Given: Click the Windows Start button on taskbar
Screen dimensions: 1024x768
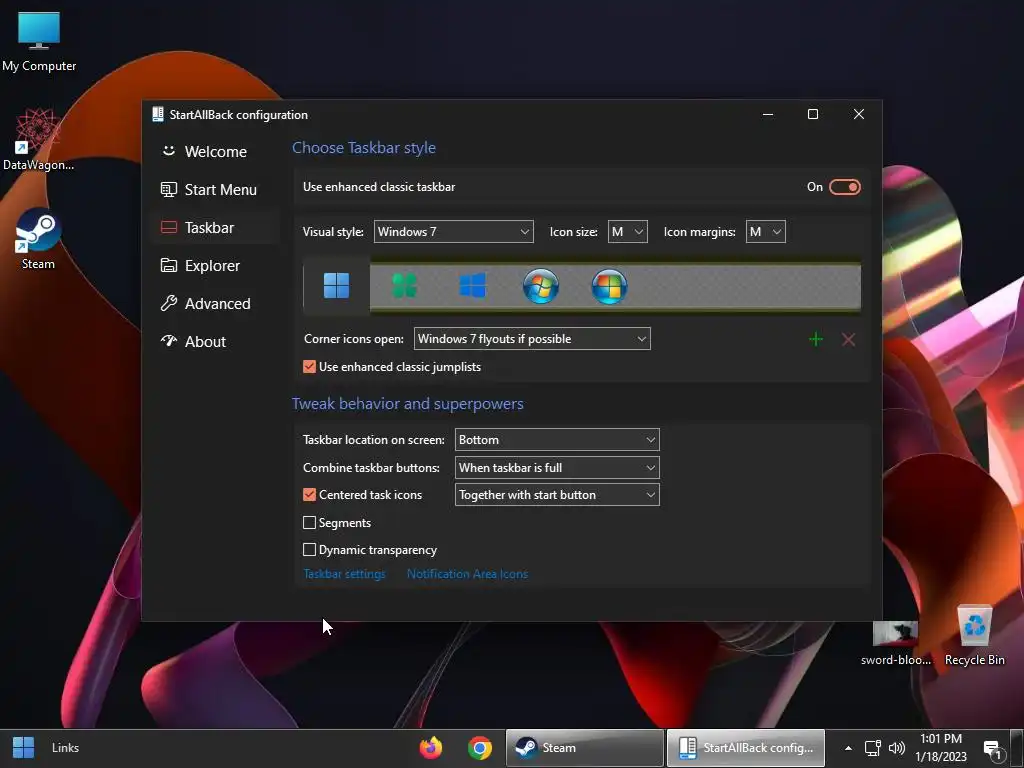Looking at the screenshot, I should (x=24, y=748).
